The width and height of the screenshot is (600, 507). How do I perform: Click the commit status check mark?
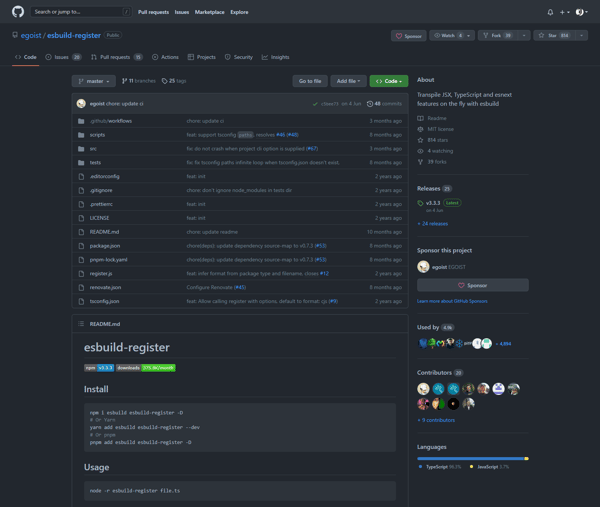click(315, 104)
